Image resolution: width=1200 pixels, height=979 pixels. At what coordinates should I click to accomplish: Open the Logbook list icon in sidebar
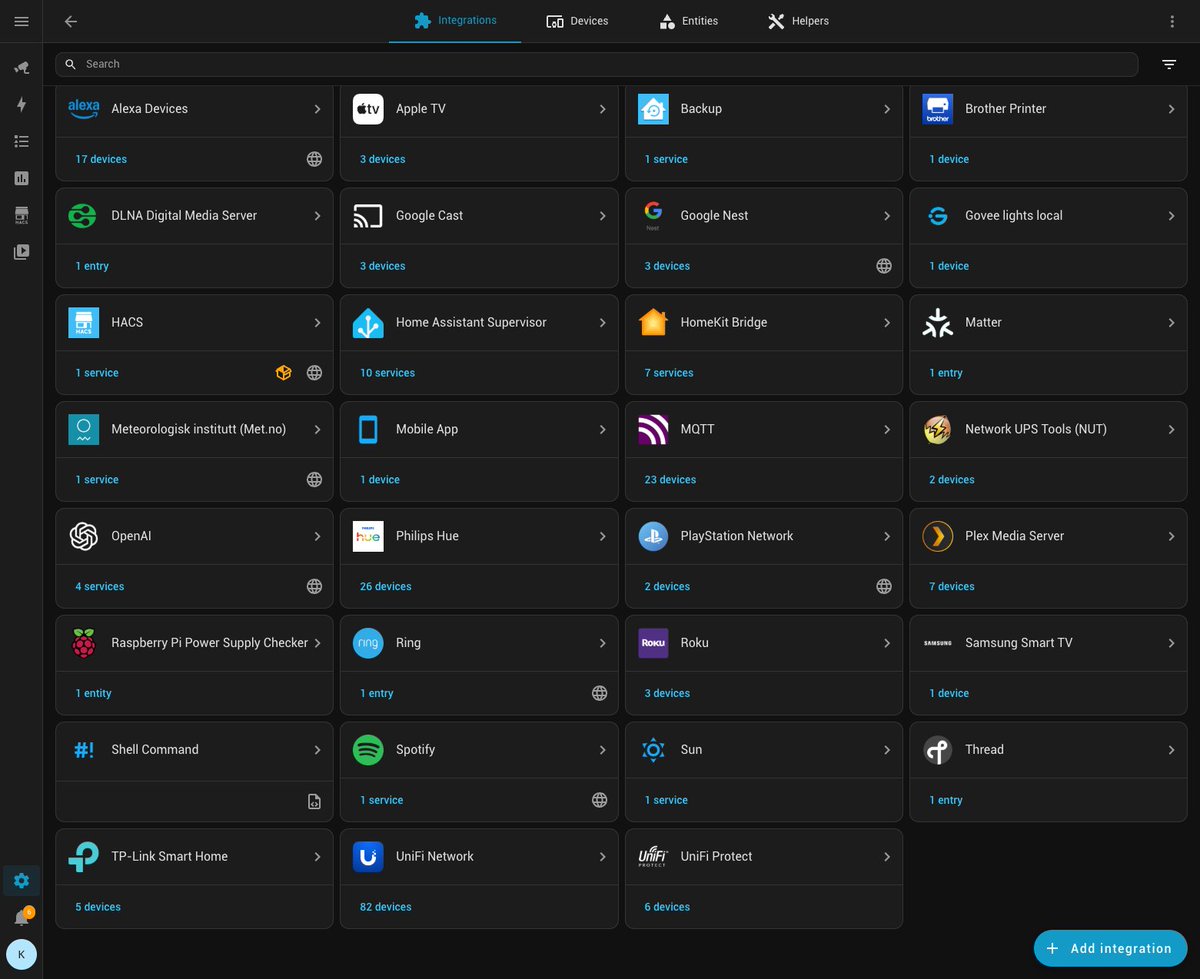21,141
